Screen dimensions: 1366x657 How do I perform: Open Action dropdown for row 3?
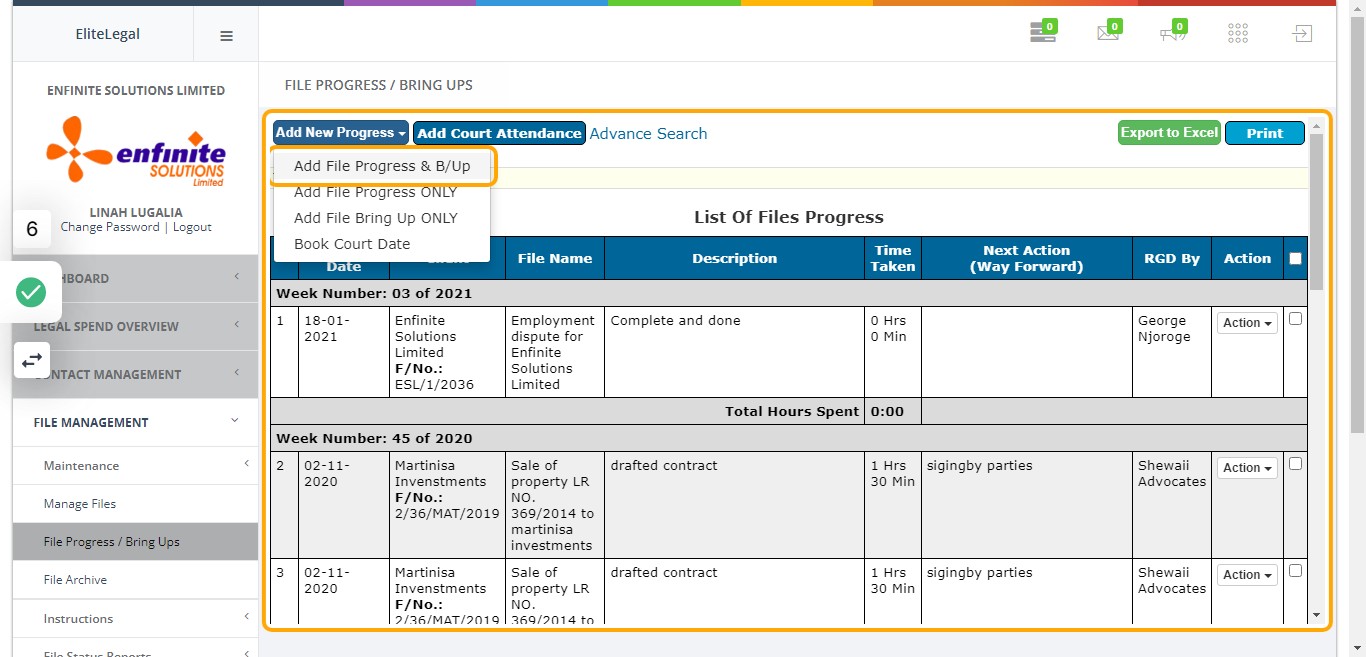(1247, 575)
